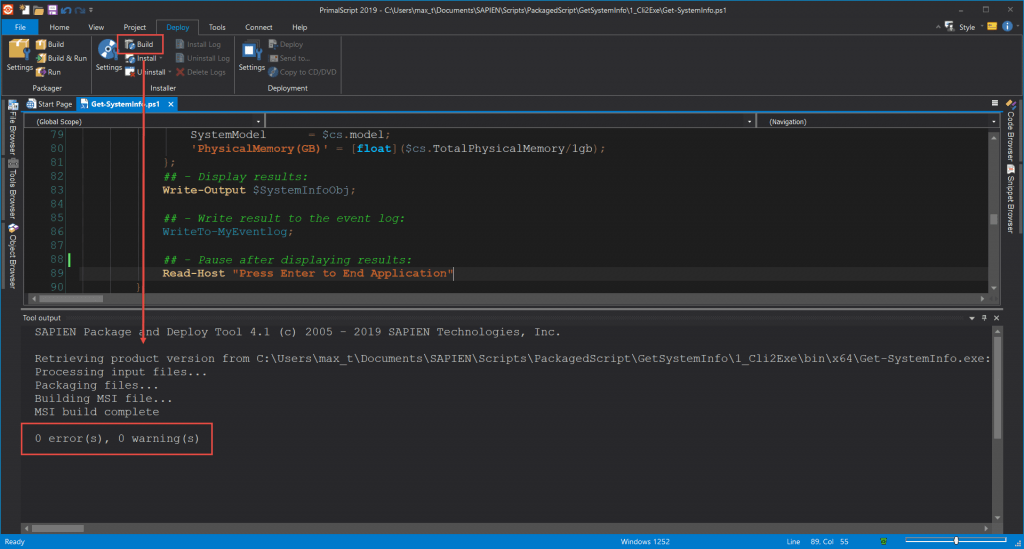
Task: Click Copy to CD/DVD button
Action: tap(302, 72)
